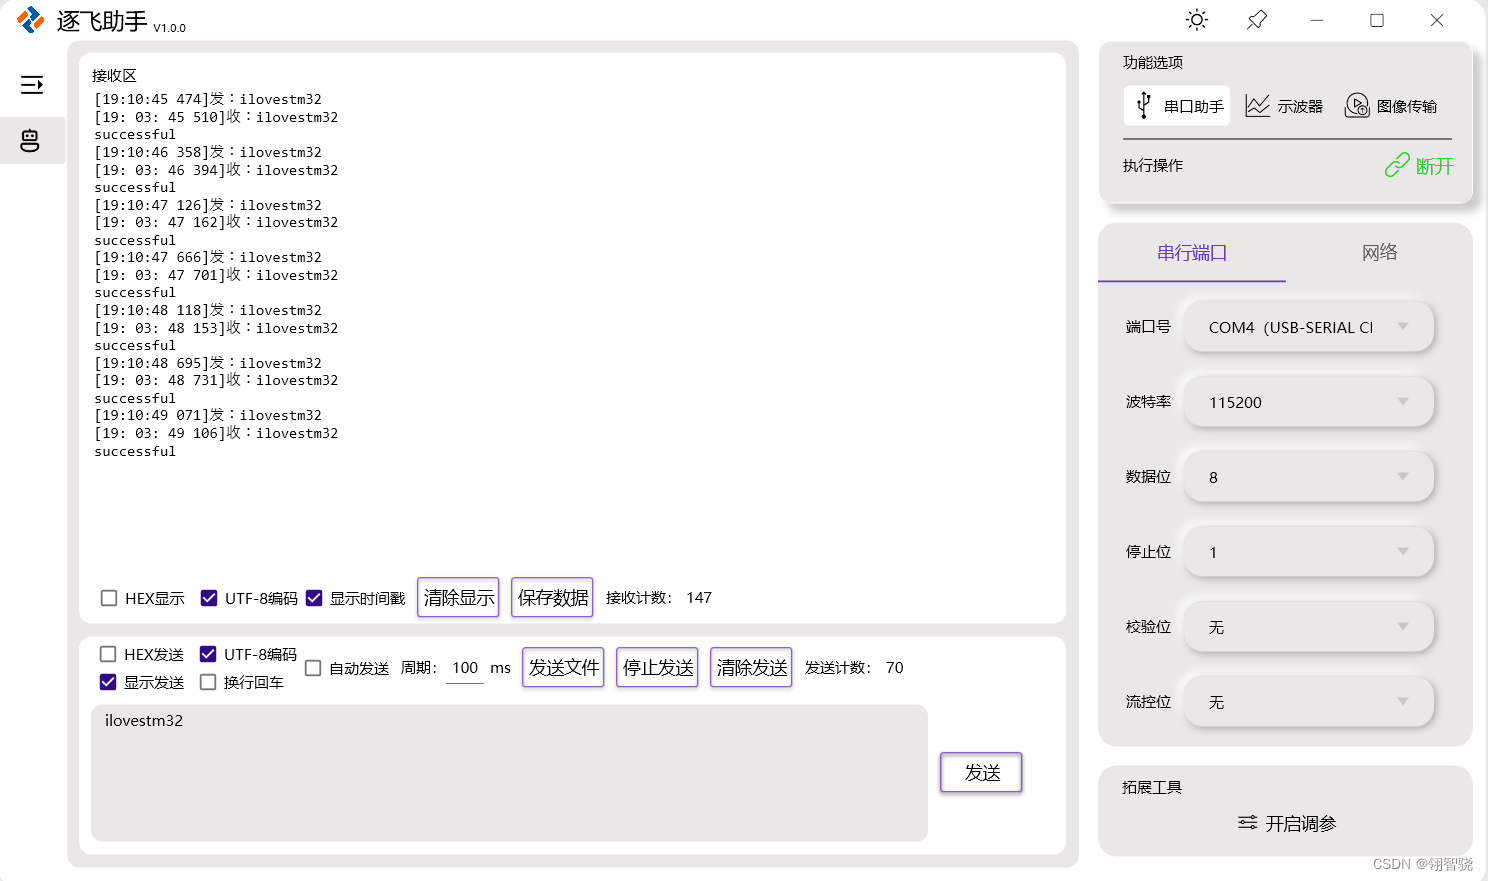Open the 校验位 dropdown
This screenshot has height=881, width=1488.
1308,627
